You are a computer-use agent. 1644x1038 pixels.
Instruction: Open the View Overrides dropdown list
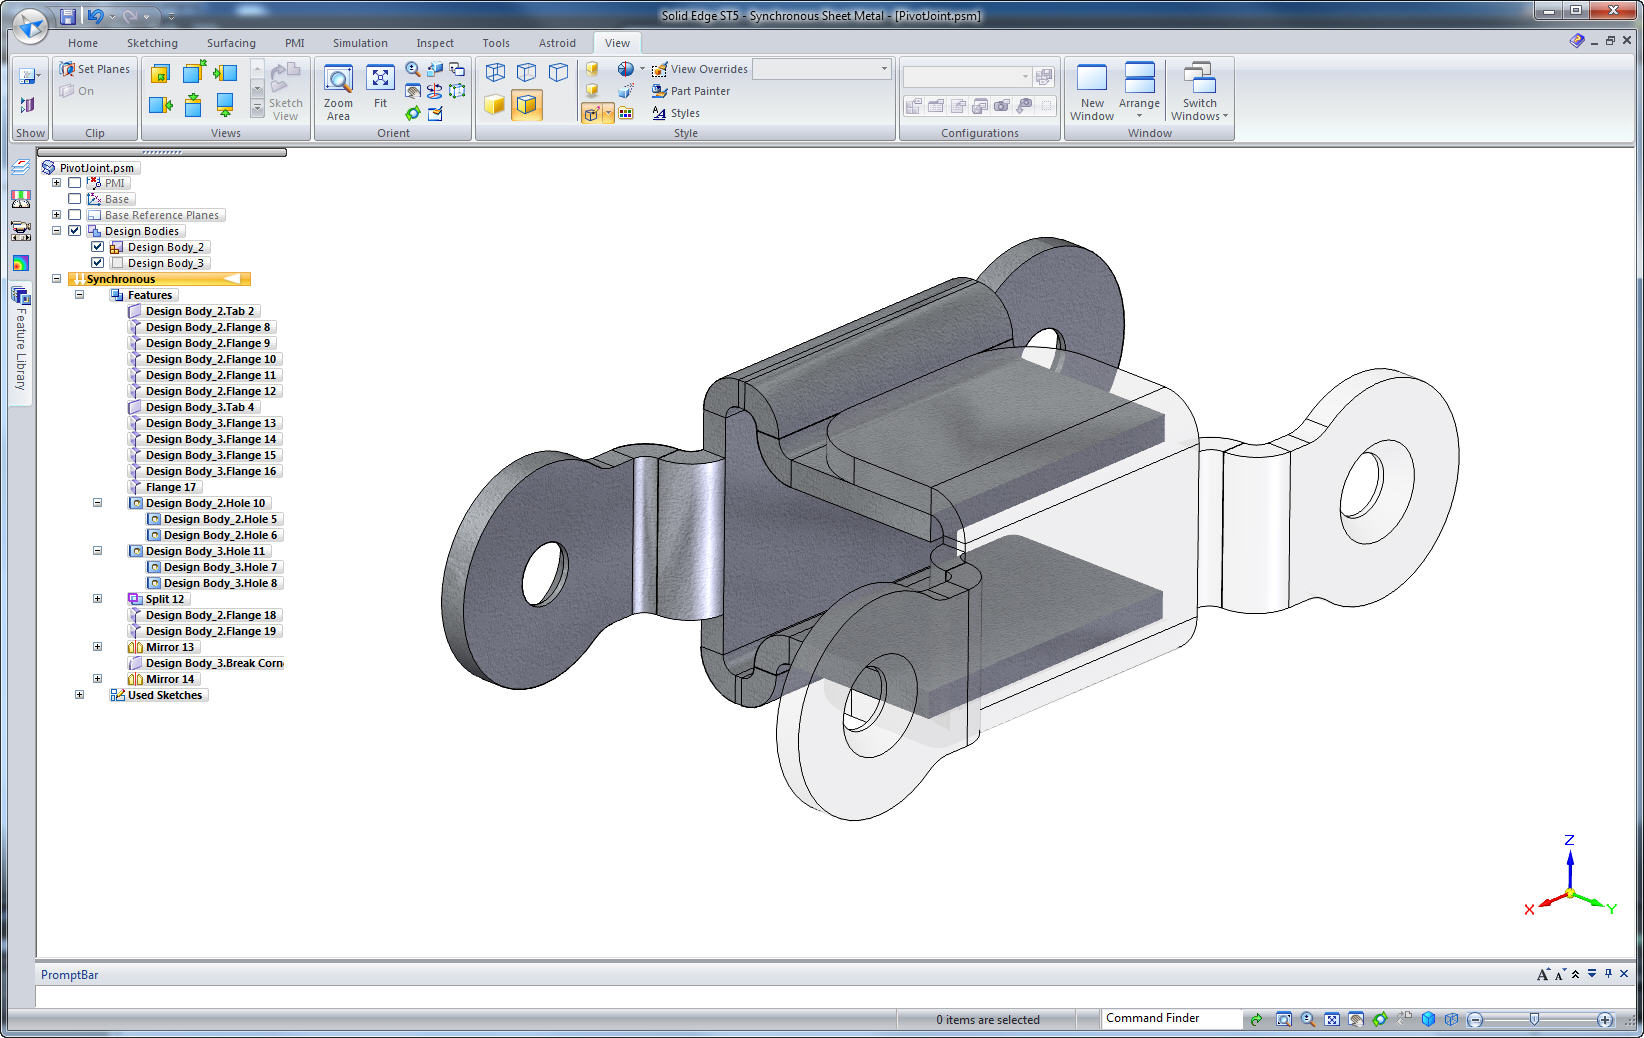pyautogui.click(x=884, y=69)
